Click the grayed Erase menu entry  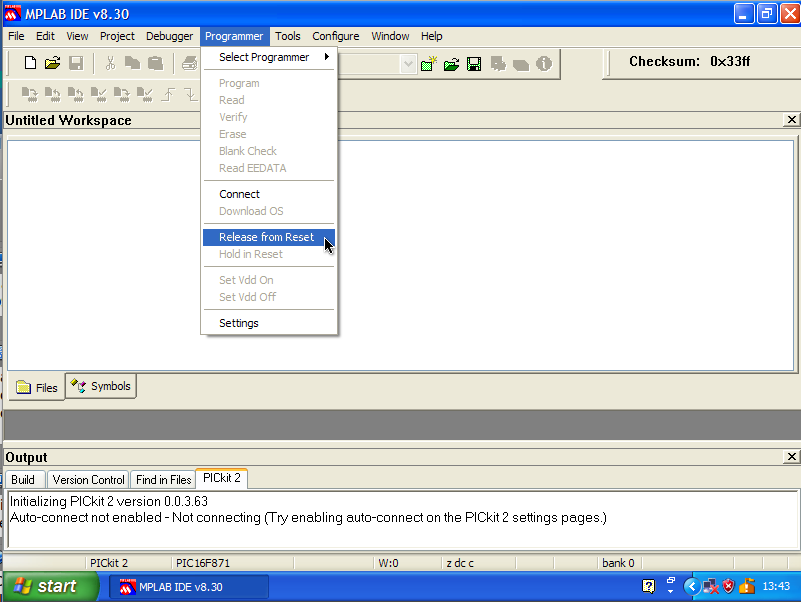[269, 134]
